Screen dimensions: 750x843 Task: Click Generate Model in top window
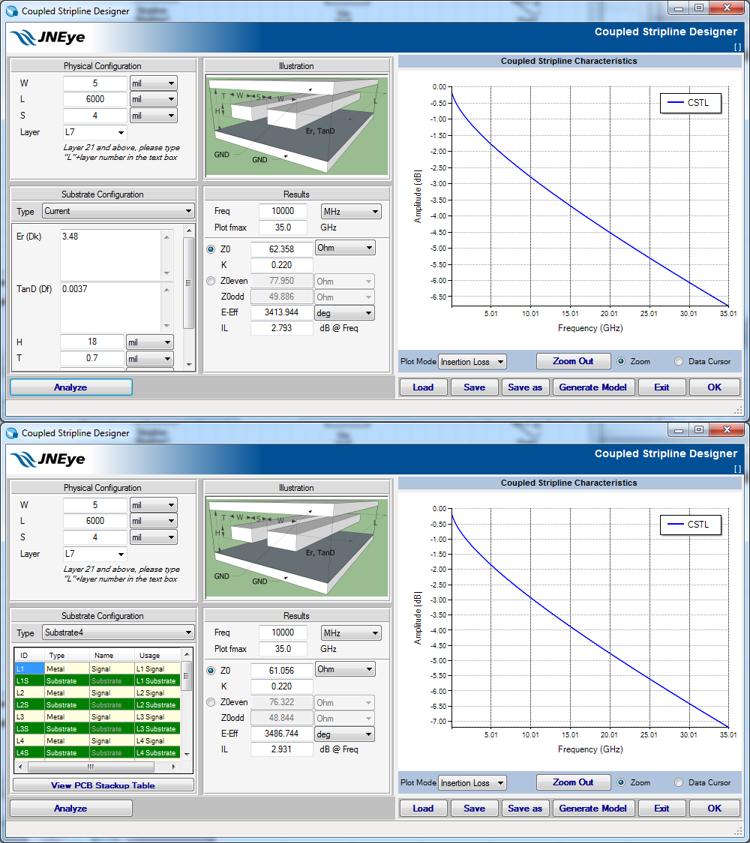pos(593,387)
